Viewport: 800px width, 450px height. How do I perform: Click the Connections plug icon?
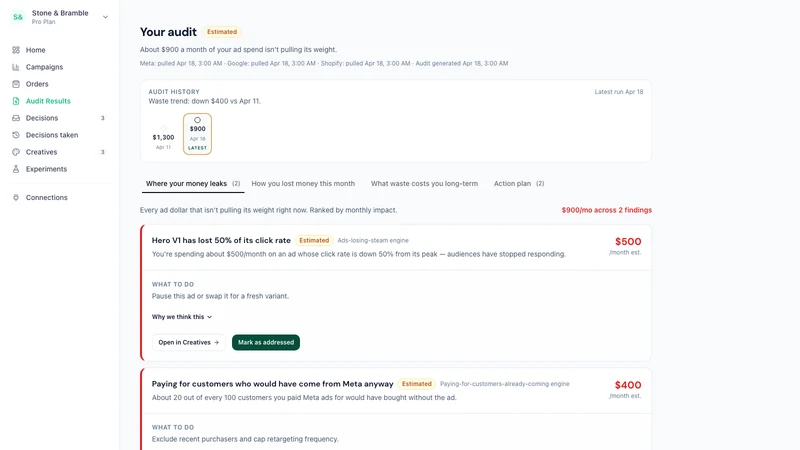pos(16,197)
